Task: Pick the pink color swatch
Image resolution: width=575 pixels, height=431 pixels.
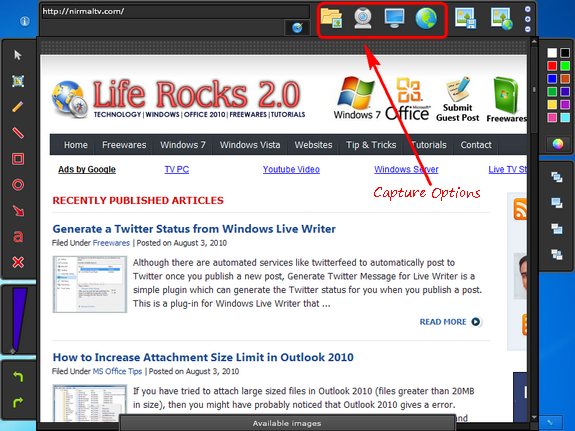Action: point(552,117)
